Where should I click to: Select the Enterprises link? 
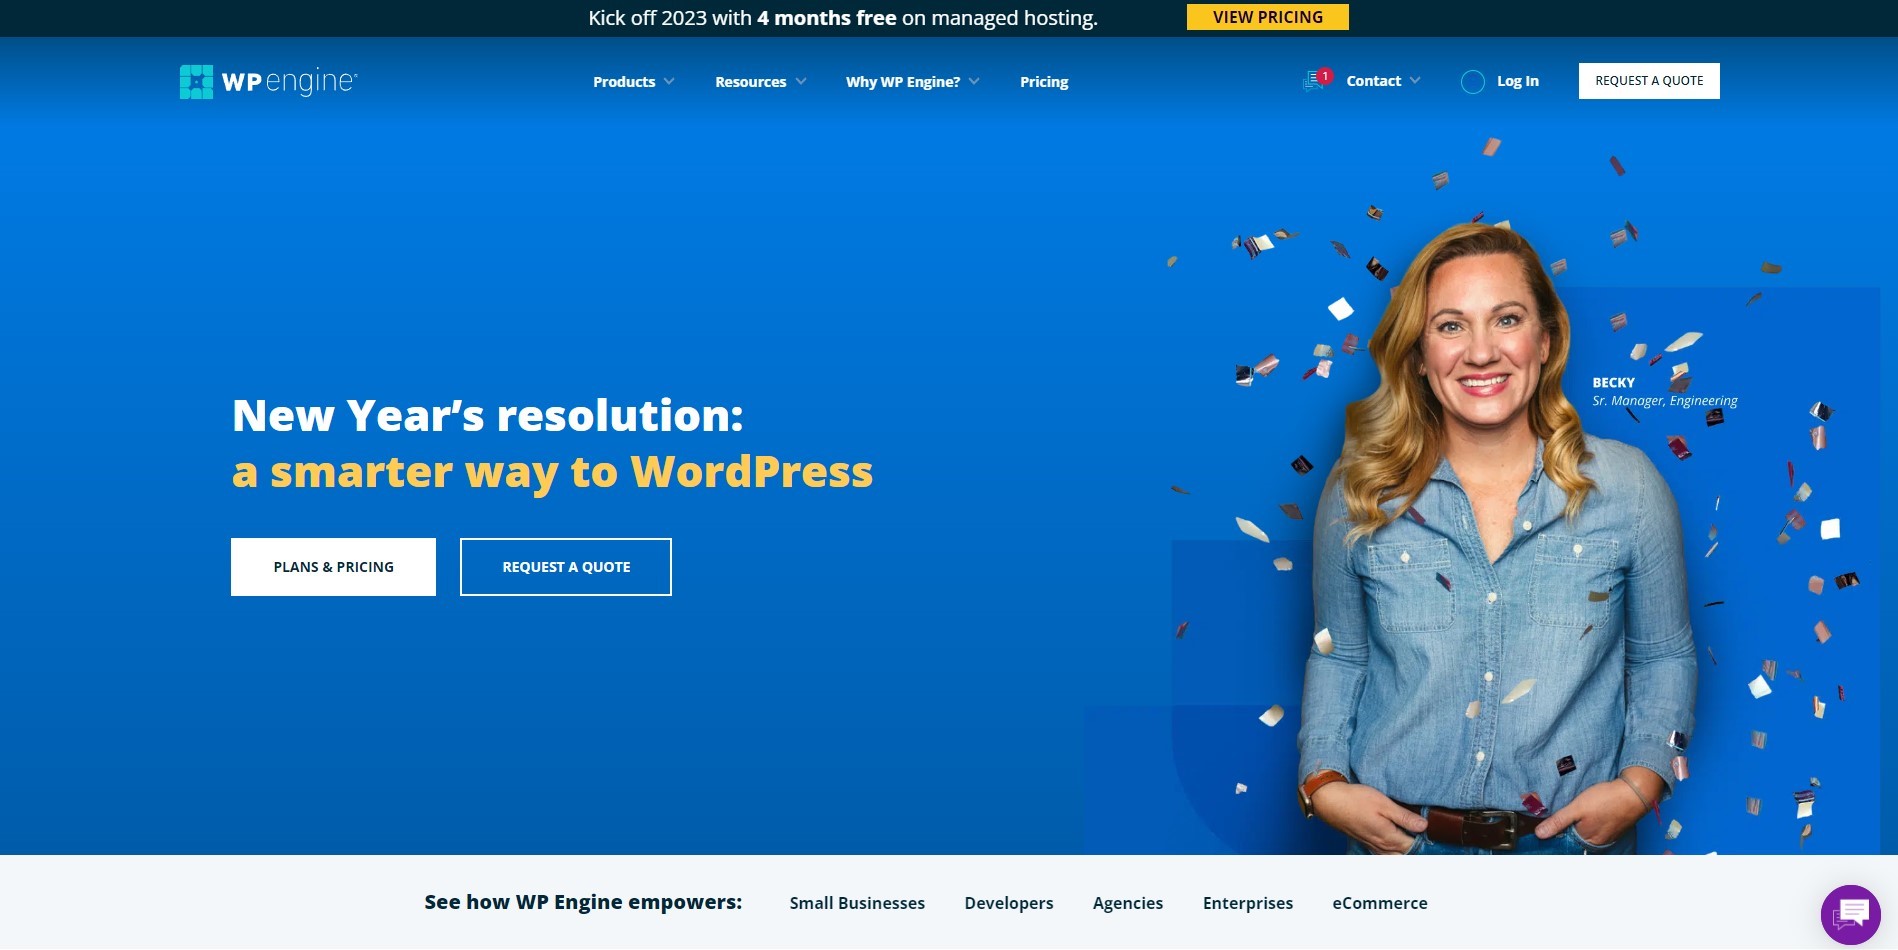tap(1248, 903)
